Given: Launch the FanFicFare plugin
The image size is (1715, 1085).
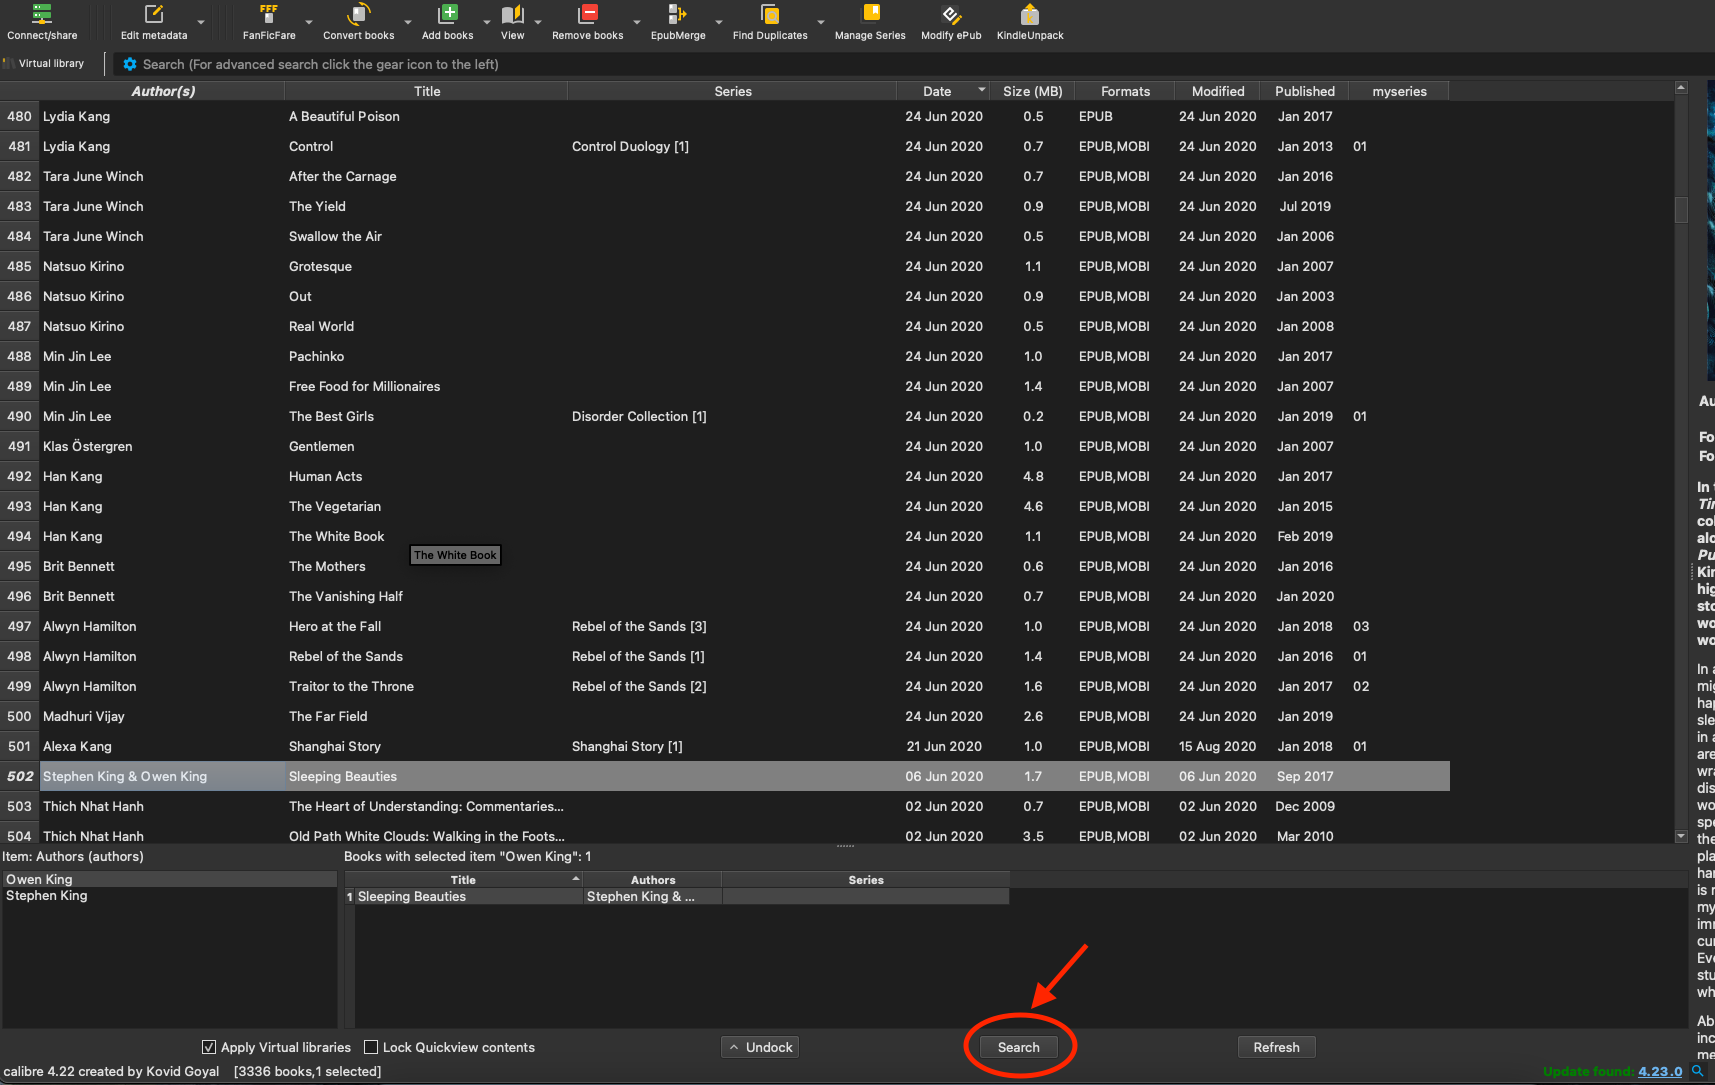Looking at the screenshot, I should click(x=269, y=22).
